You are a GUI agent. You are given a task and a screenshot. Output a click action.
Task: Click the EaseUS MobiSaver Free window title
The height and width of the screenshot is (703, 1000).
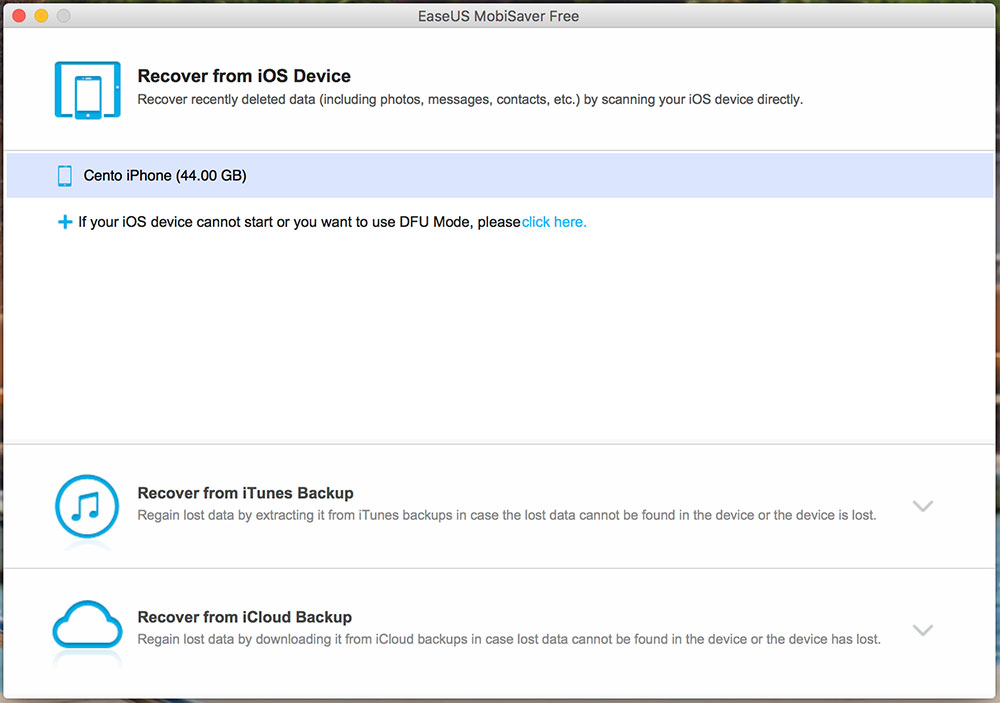coord(498,16)
